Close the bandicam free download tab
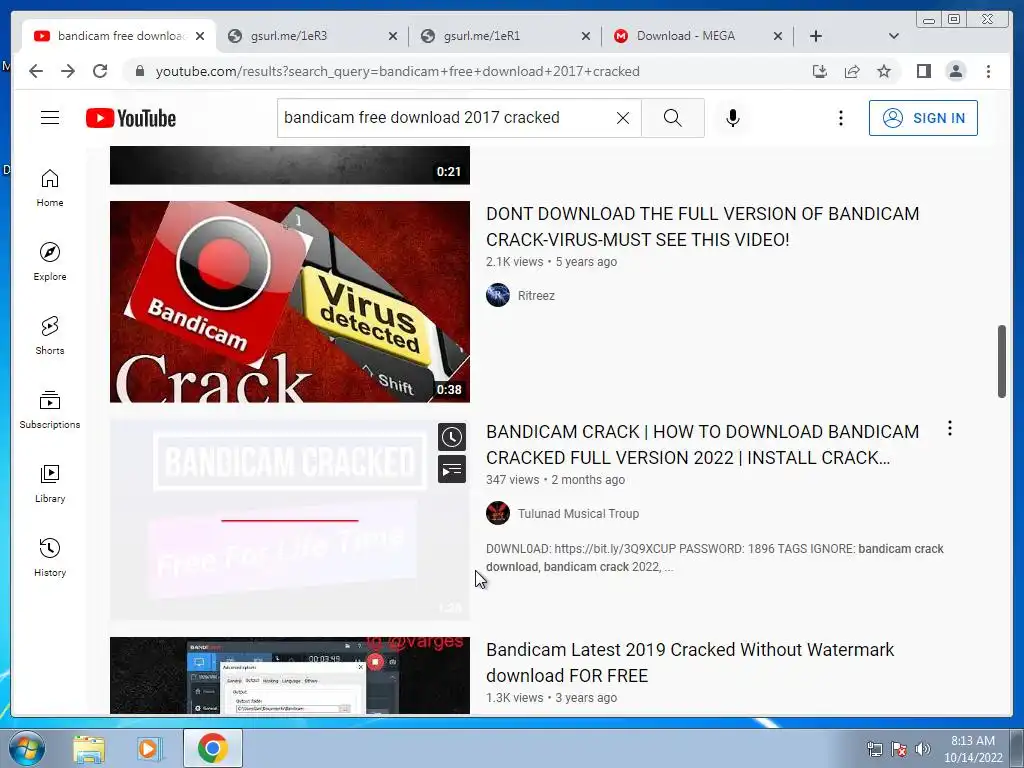The height and width of the screenshot is (768, 1024). point(200,36)
